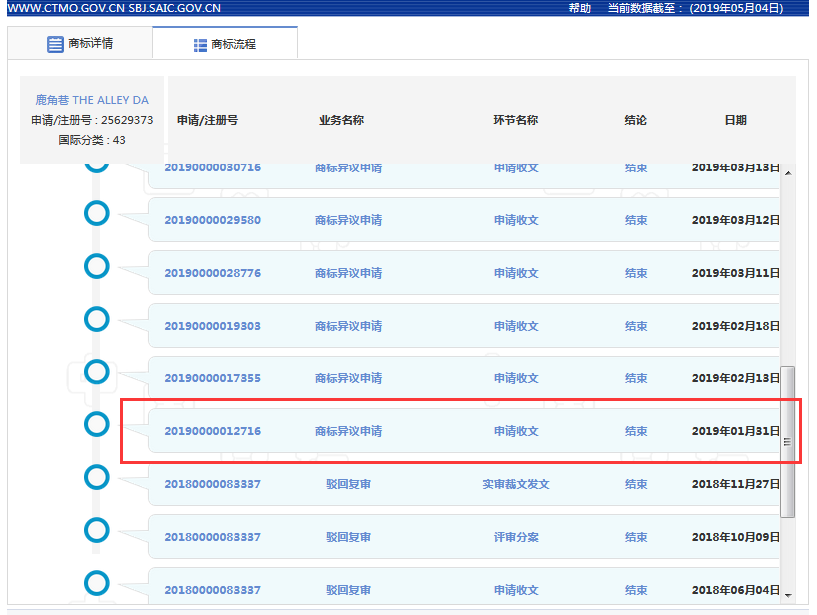Click the document icon on 商标详情 tab
Image resolution: width=817 pixels, height=615 pixels.
tap(55, 44)
